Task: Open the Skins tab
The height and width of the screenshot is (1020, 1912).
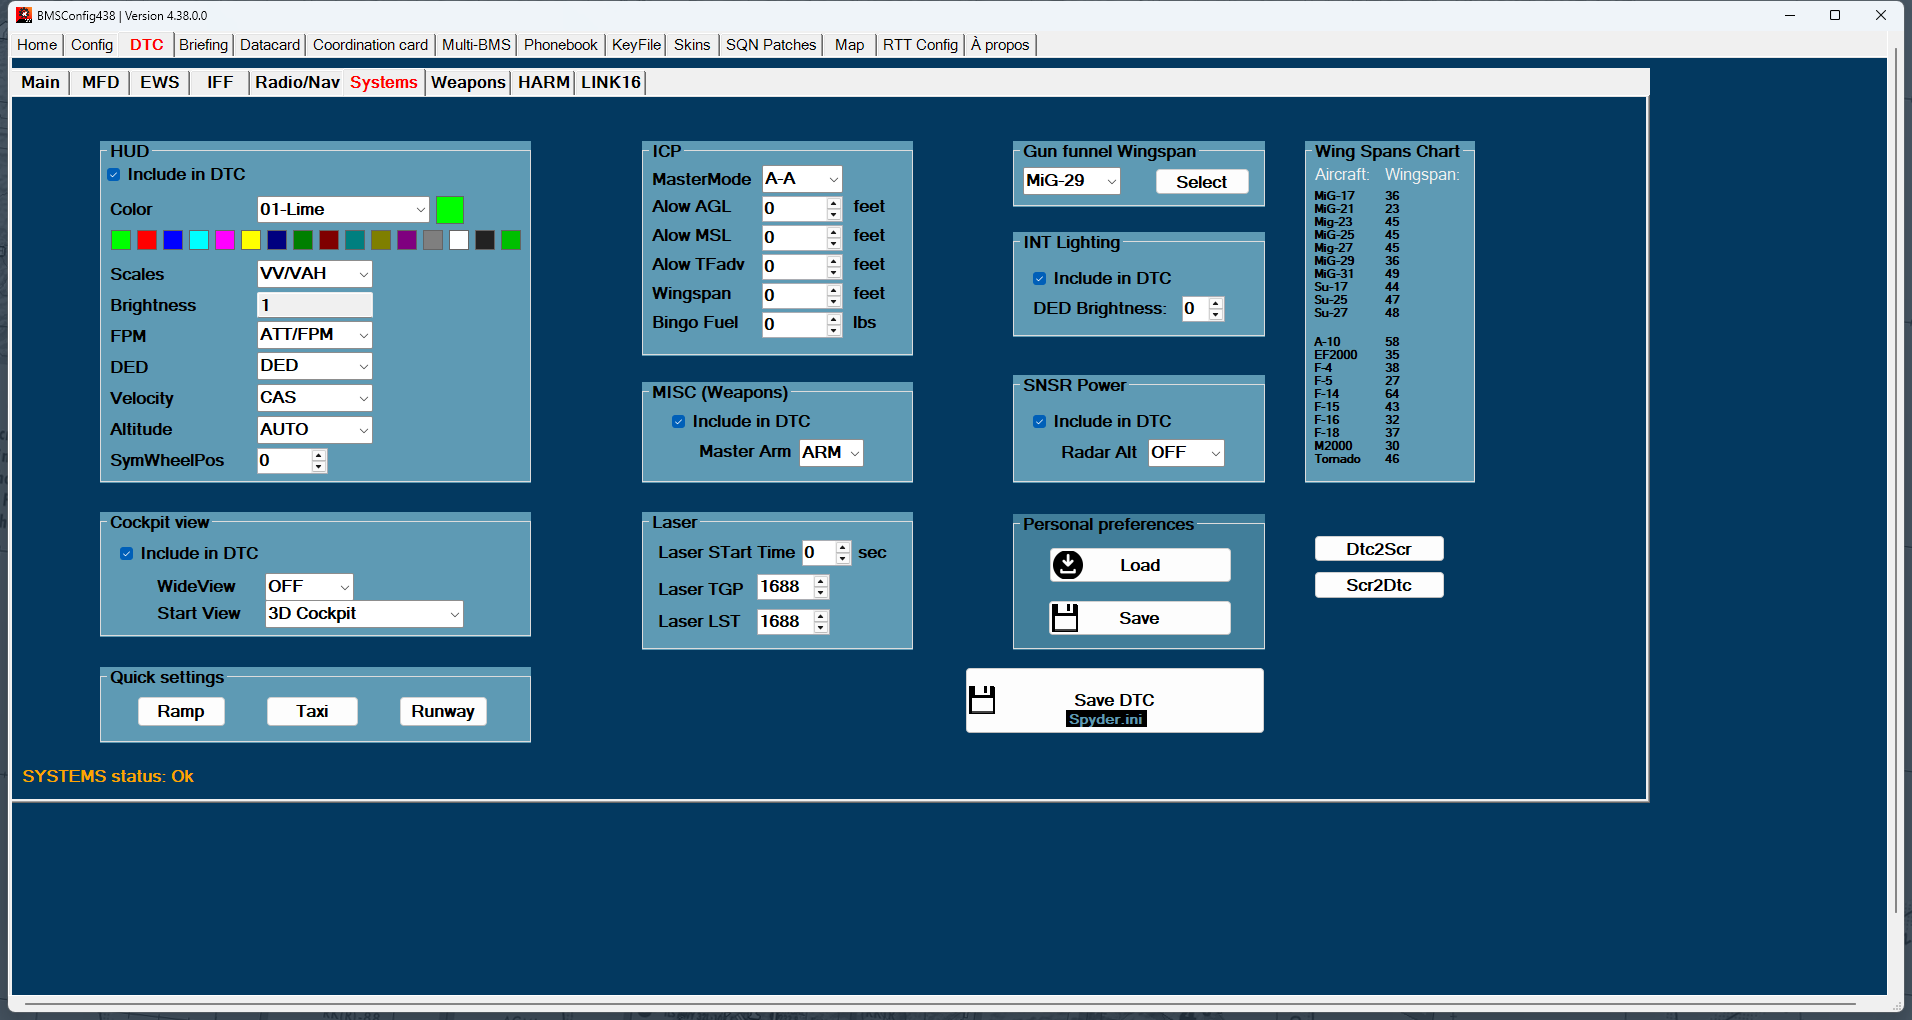Action: [x=692, y=45]
